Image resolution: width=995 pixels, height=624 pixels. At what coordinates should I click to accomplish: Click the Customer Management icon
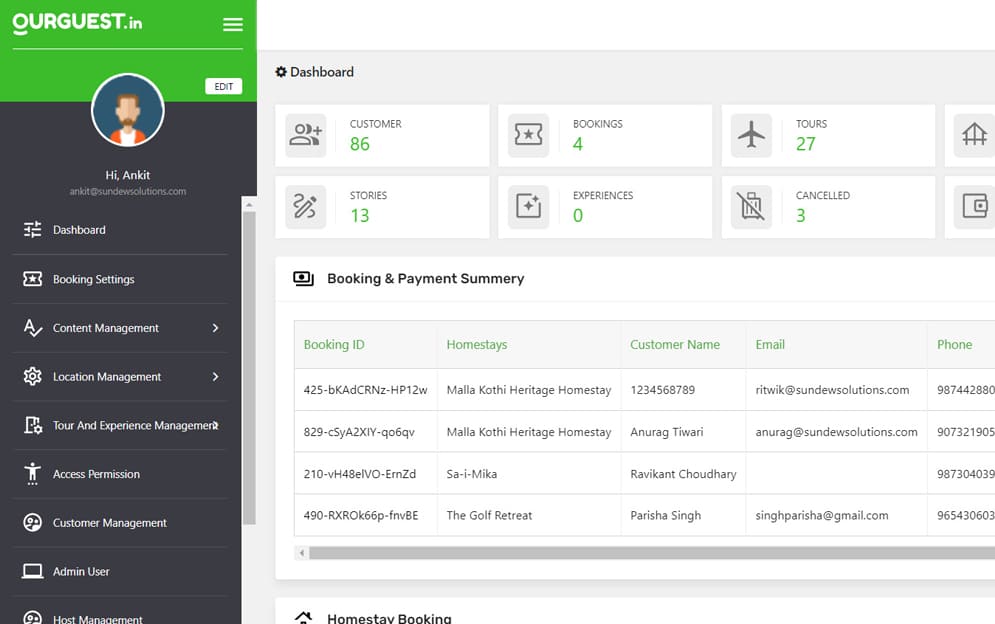click(32, 522)
